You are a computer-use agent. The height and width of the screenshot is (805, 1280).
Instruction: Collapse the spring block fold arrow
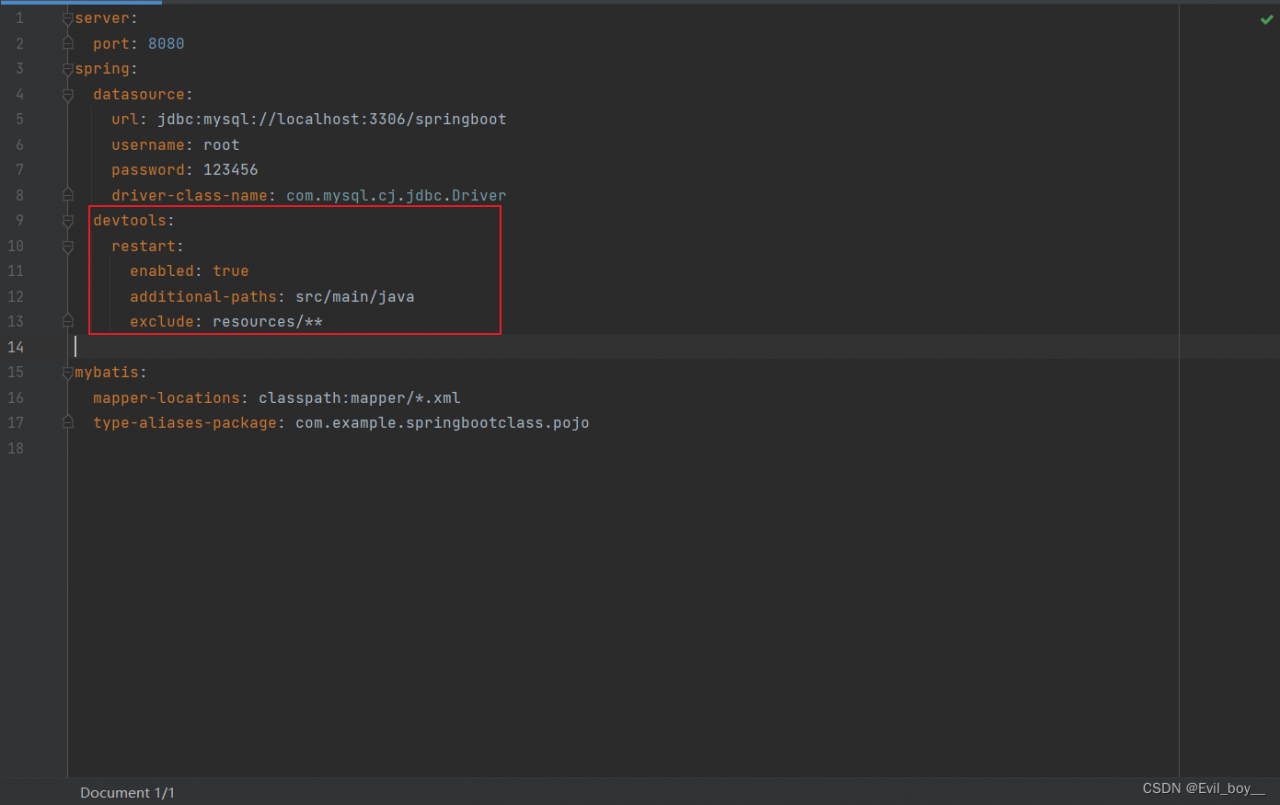tap(68, 69)
